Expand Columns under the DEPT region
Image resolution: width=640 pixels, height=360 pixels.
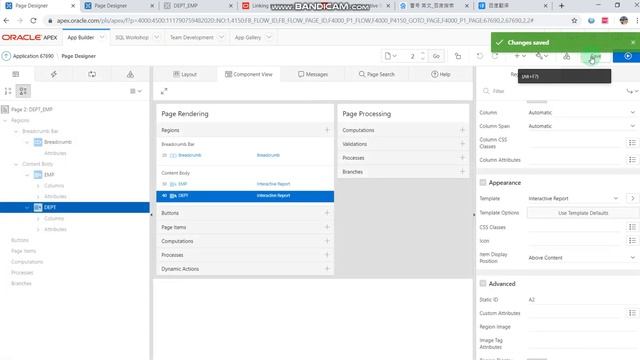38,219
